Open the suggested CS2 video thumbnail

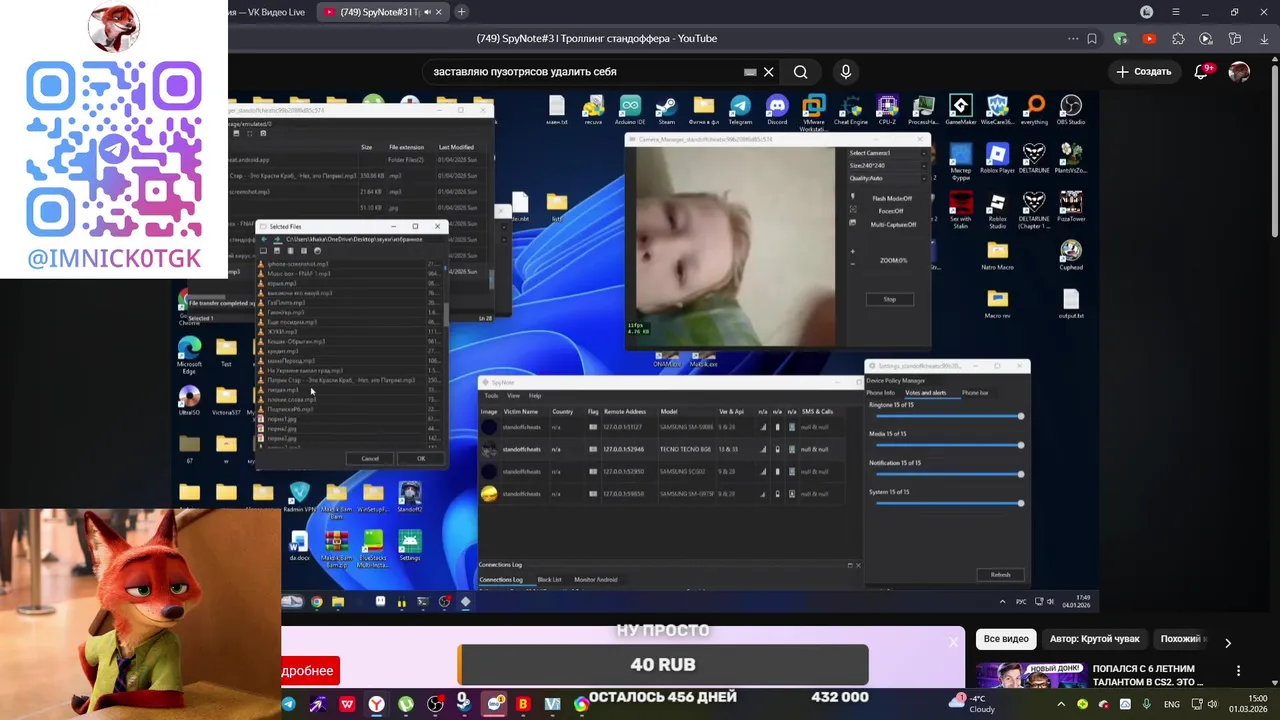1031,677
